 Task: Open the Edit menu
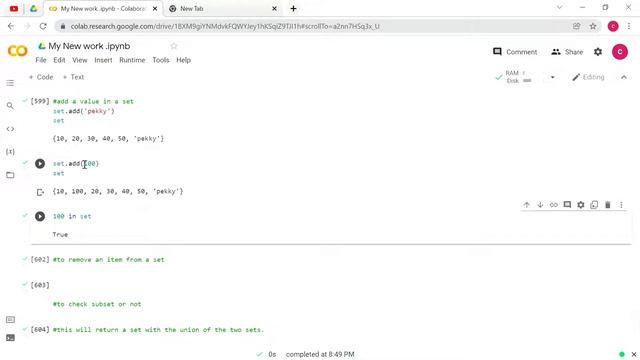tap(59, 60)
